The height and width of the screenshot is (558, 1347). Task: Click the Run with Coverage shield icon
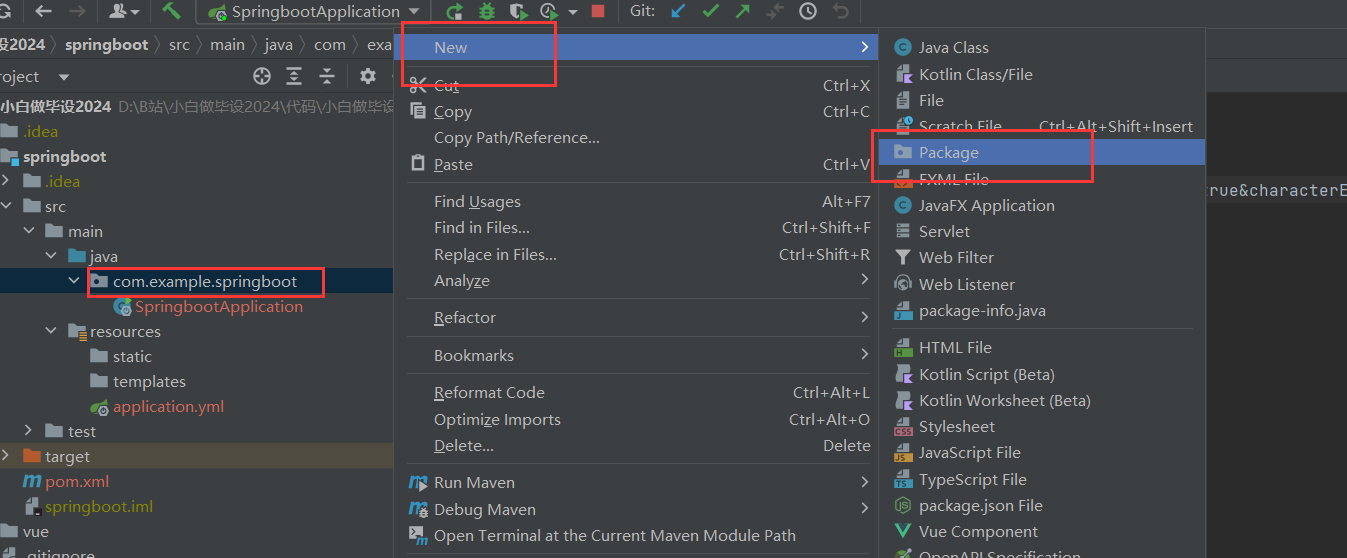coord(518,11)
